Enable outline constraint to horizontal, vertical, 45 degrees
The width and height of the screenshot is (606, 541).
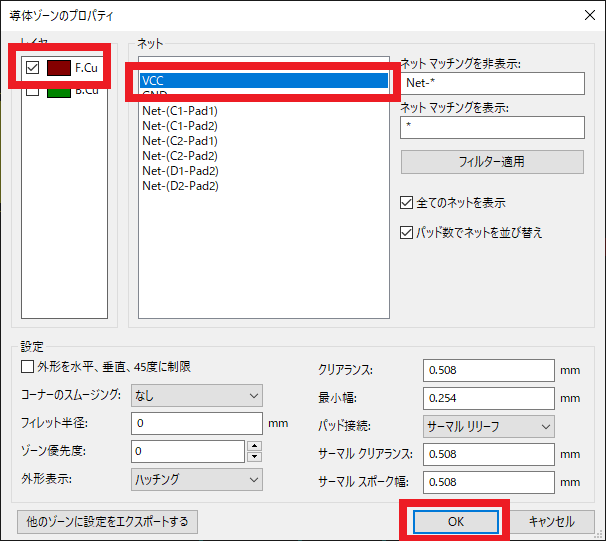coord(28,367)
